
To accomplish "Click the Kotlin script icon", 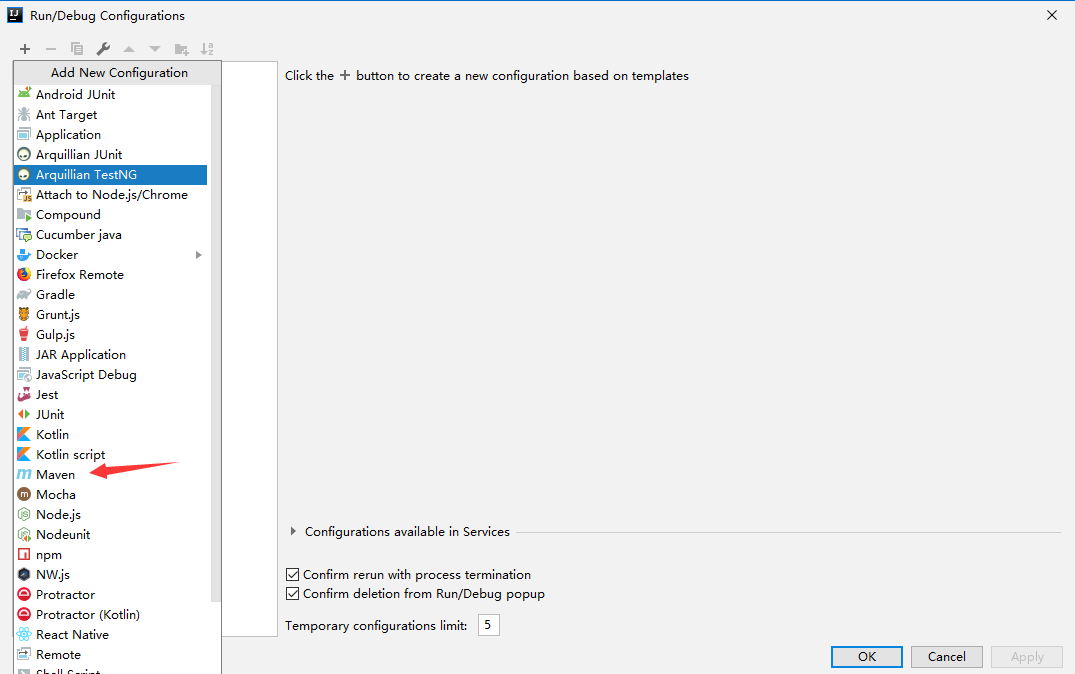I will coord(24,454).
